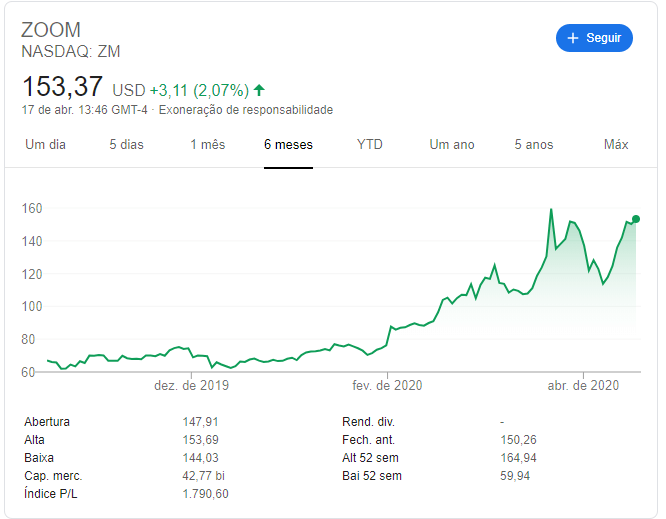The height and width of the screenshot is (519, 666).
Task: Click the dez. de 2019 axis label
Action: coord(192,386)
